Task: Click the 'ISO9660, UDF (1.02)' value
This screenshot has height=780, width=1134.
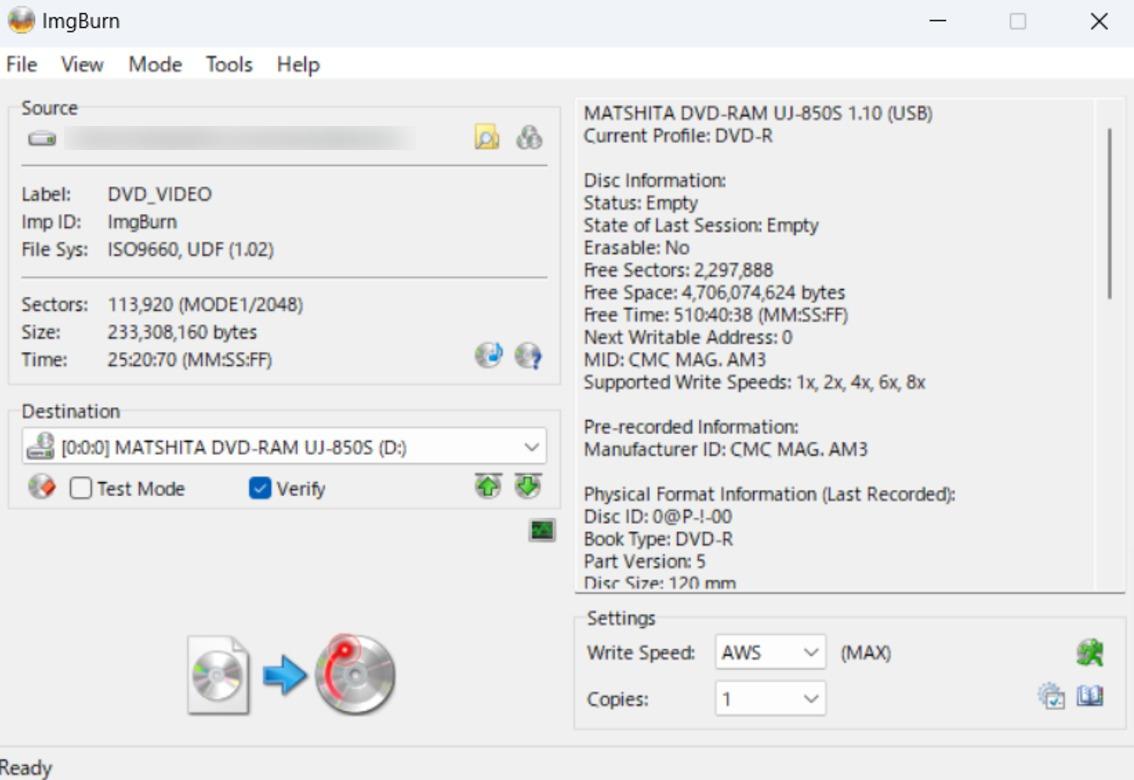Action: point(191,249)
